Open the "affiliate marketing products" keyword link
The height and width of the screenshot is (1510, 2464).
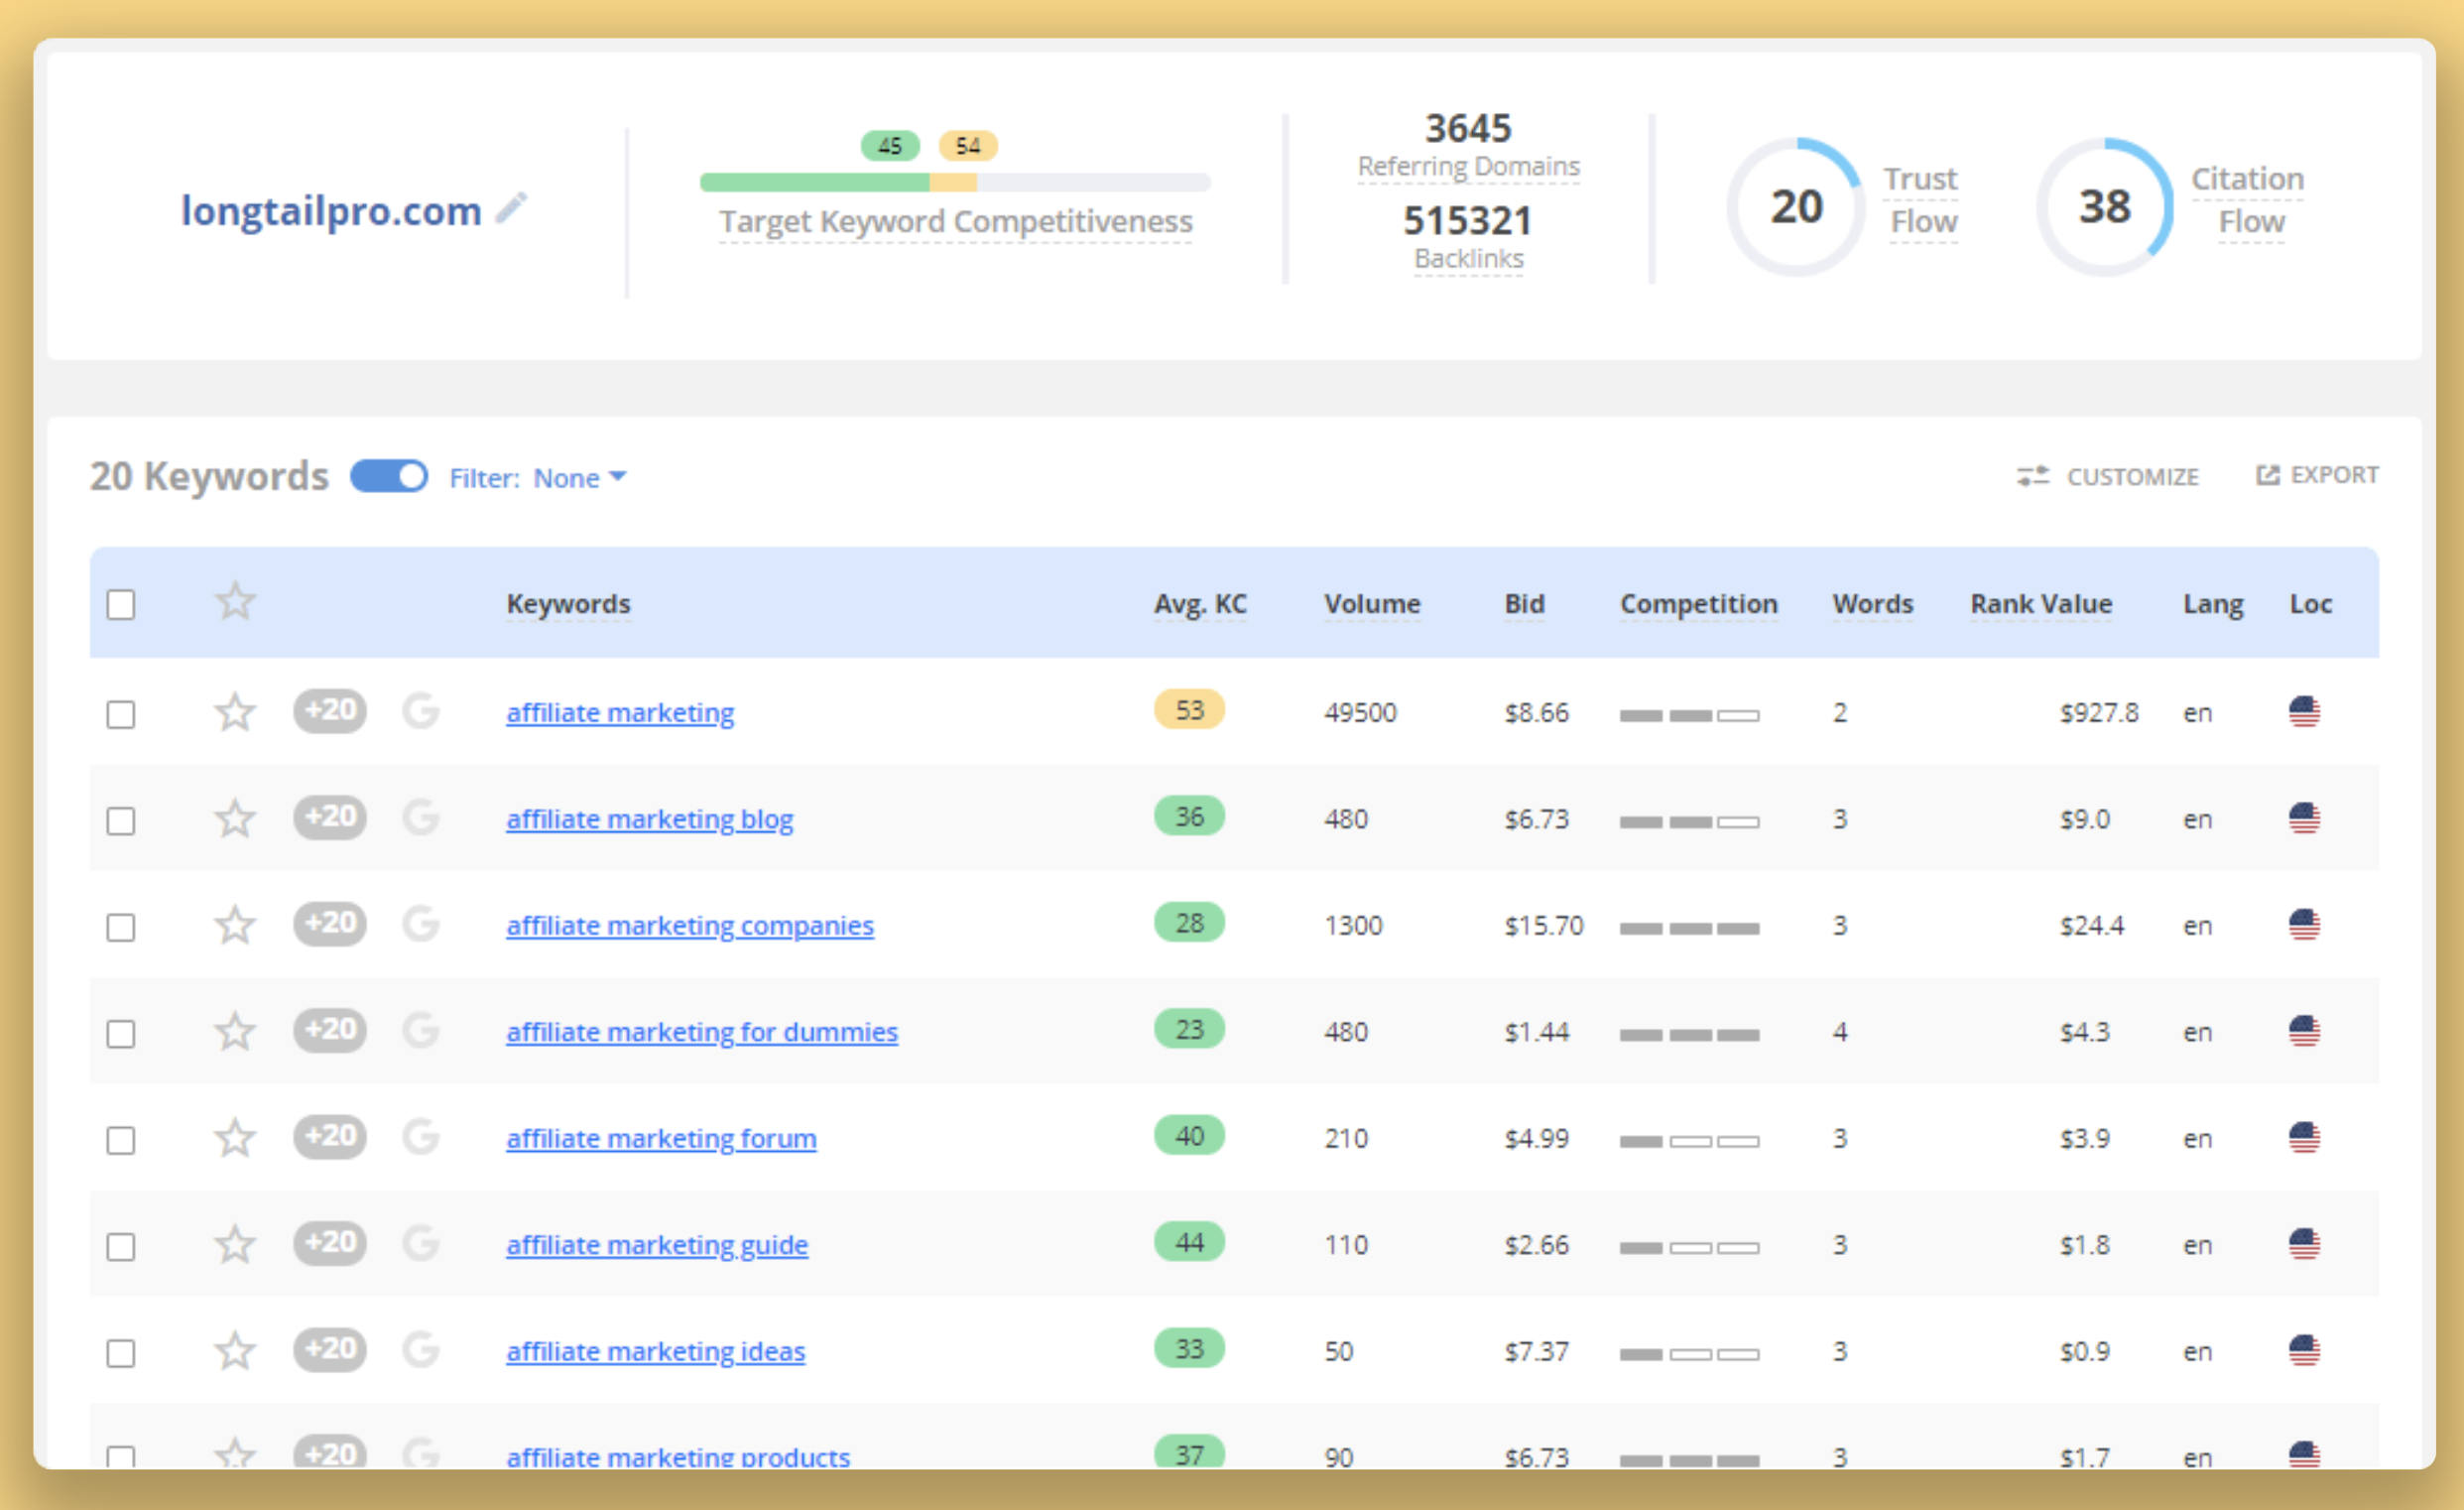click(x=678, y=1456)
